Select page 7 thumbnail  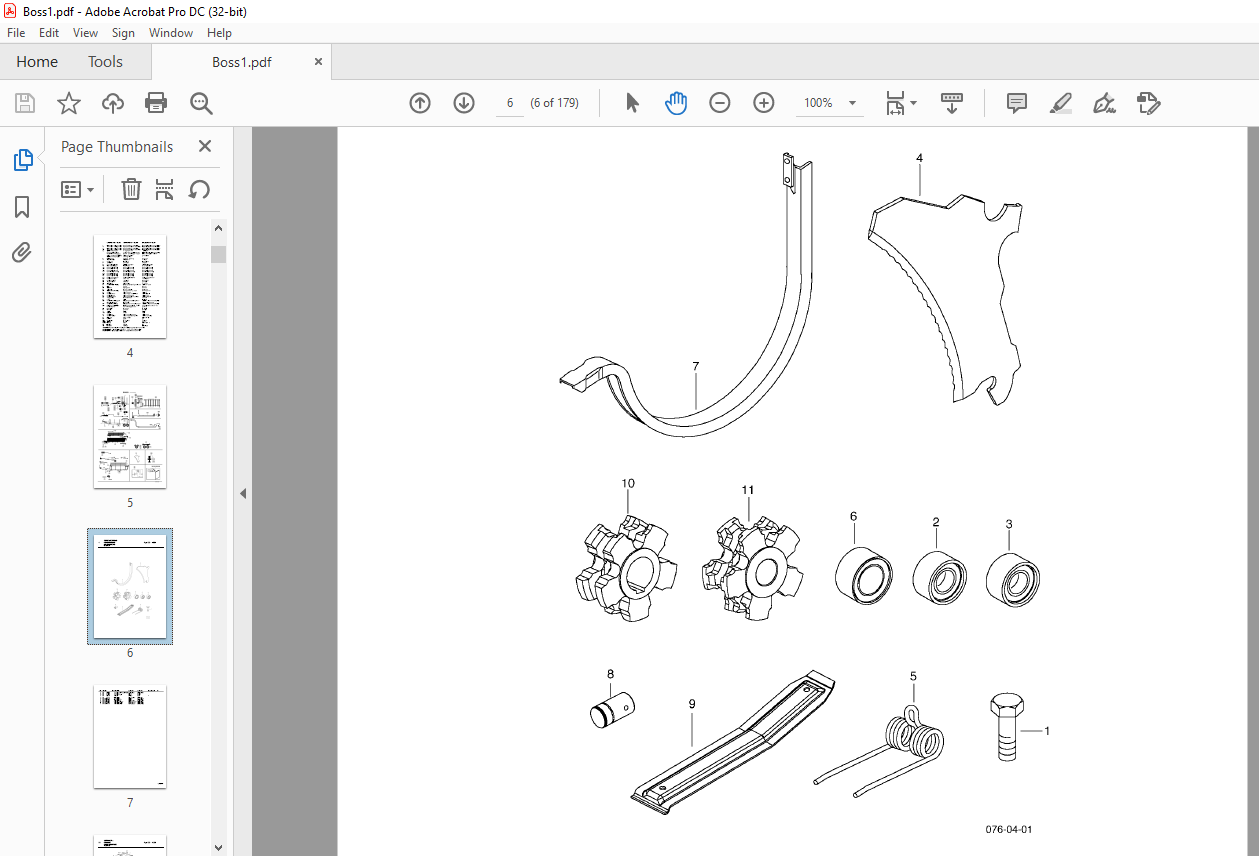tap(130, 737)
